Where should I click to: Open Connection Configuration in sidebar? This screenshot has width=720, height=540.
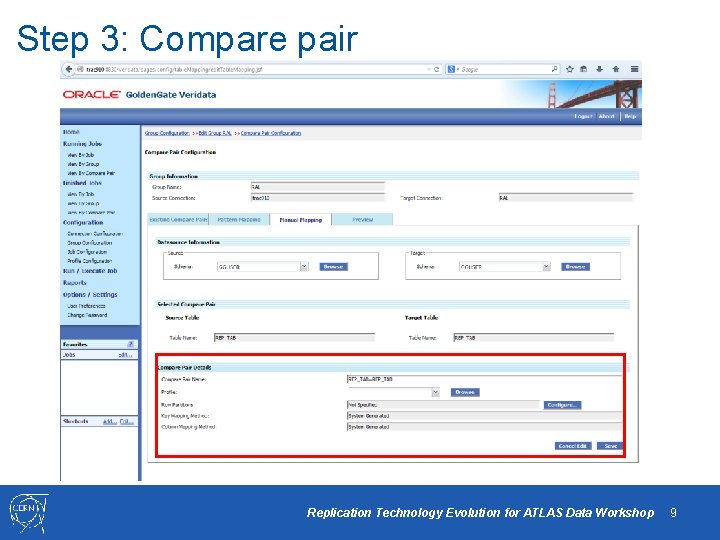[95, 234]
